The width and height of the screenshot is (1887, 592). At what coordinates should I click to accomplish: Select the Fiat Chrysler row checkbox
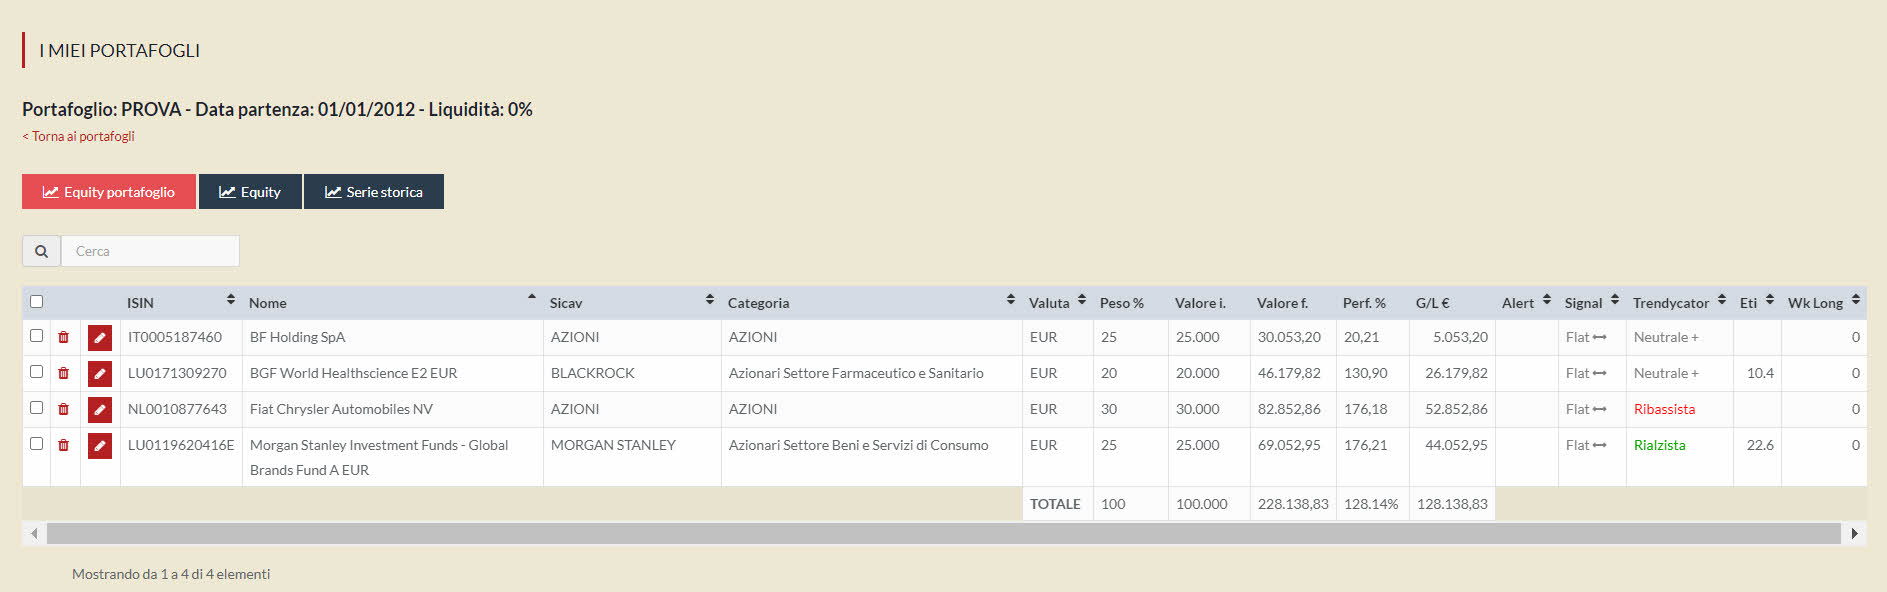click(37, 408)
